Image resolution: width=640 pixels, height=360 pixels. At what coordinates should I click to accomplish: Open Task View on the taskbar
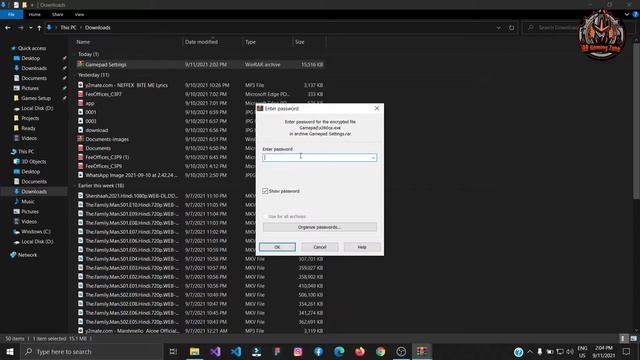173,351
